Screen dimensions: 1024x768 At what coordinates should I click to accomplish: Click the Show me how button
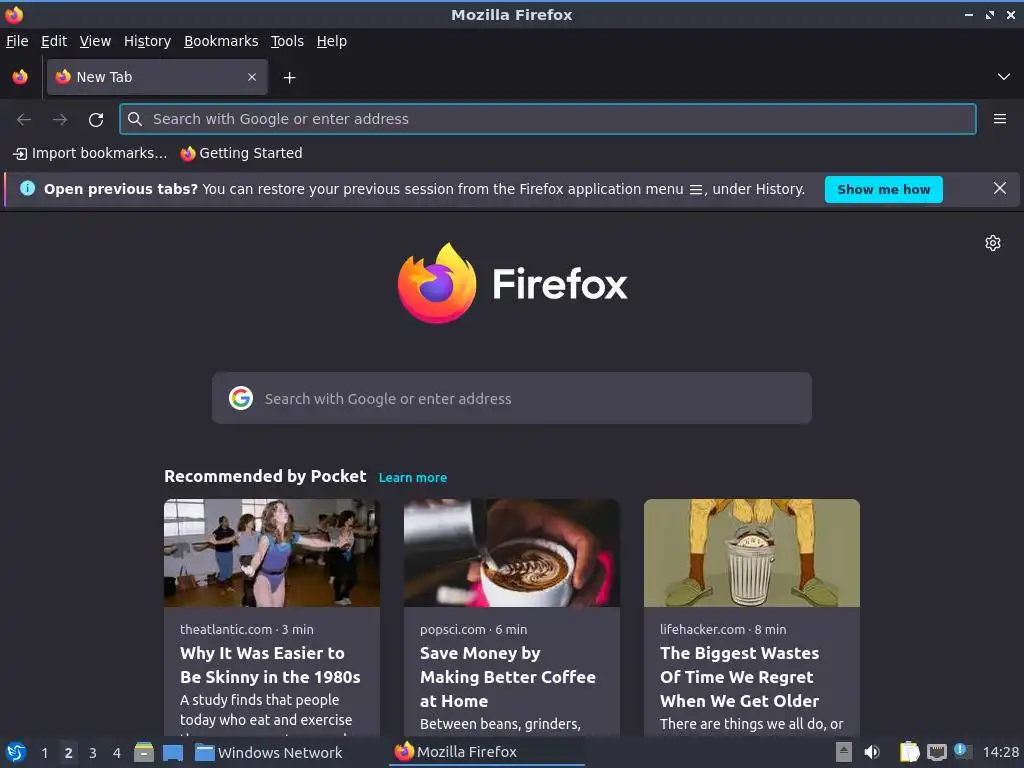click(x=884, y=189)
